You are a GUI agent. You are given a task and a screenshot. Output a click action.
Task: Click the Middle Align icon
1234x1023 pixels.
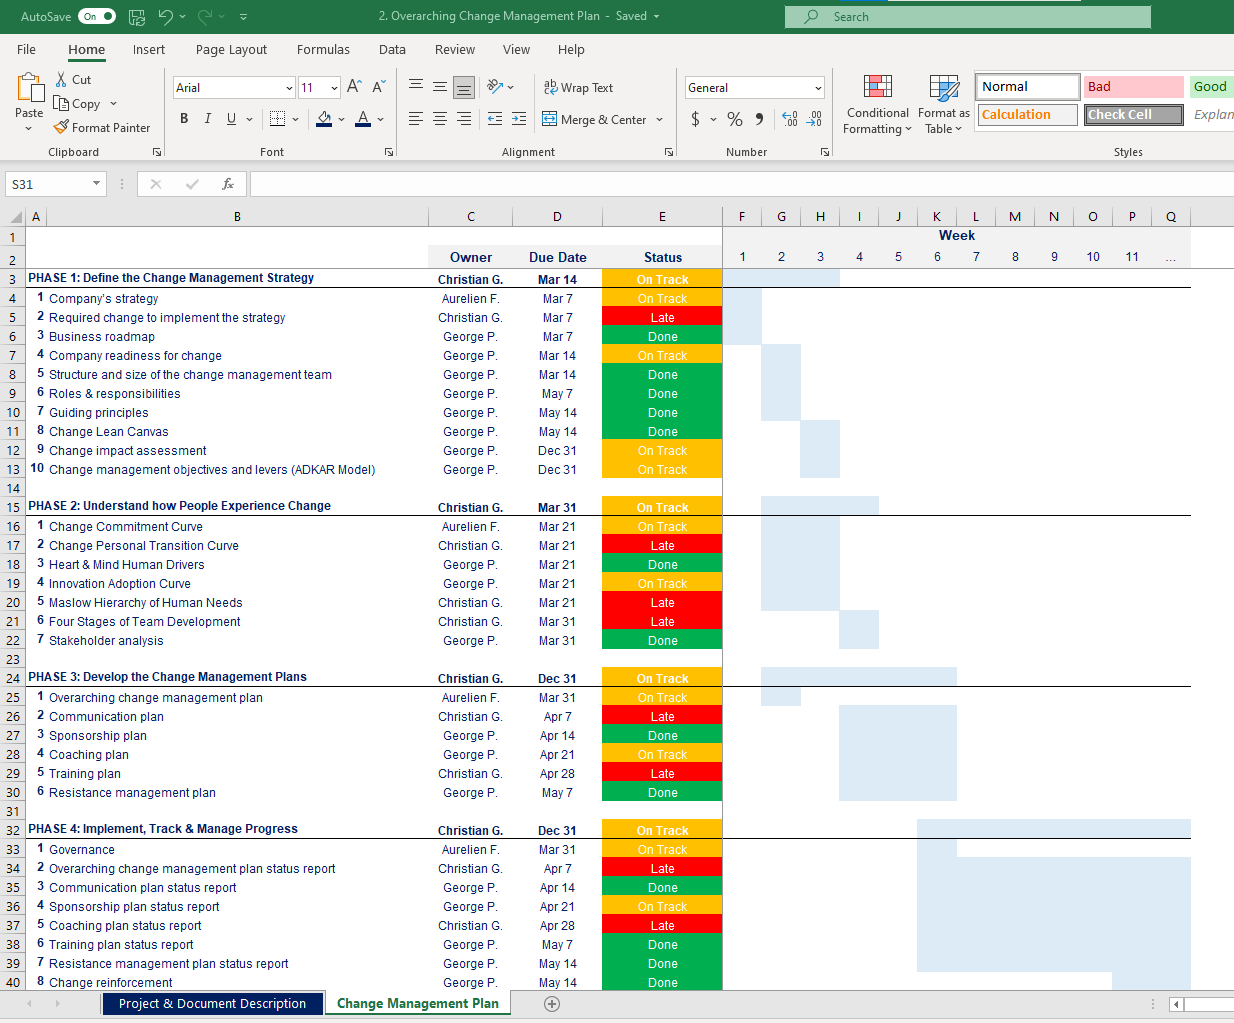click(440, 86)
